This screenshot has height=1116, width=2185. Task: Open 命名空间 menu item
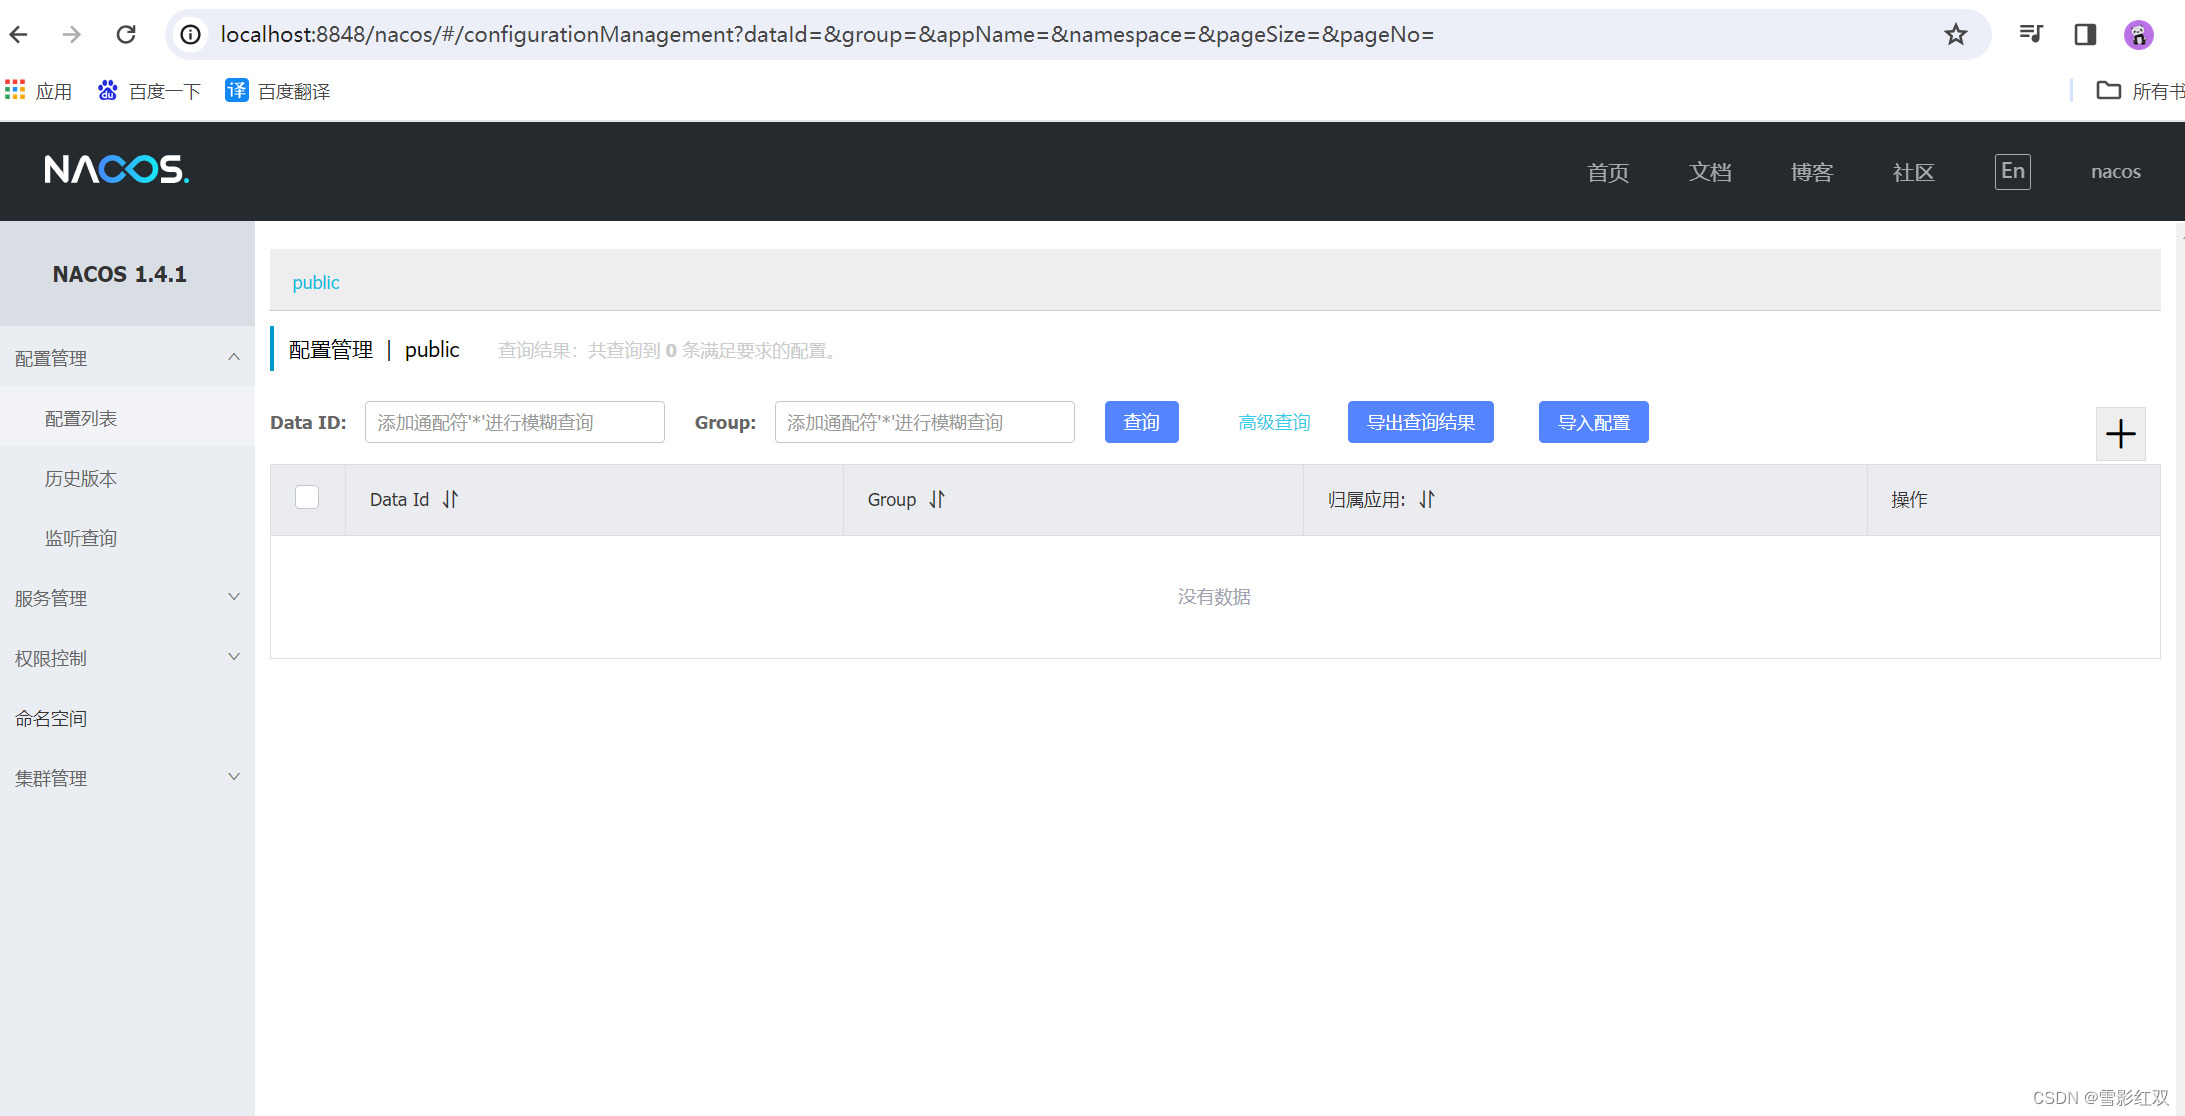point(51,718)
